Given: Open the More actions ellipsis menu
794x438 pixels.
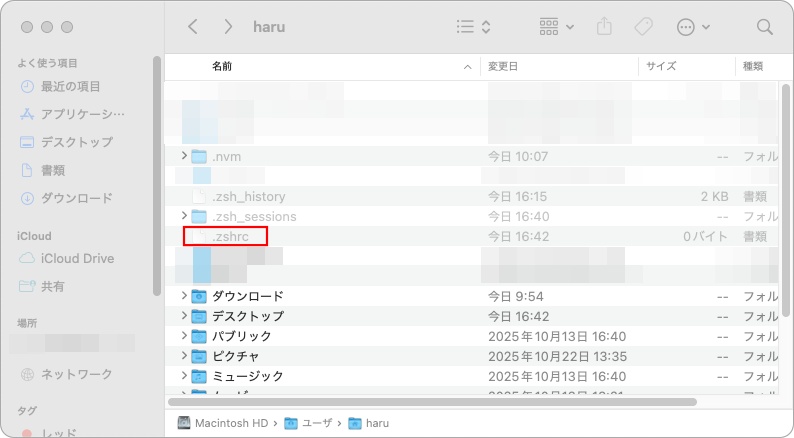Looking at the screenshot, I should [x=693, y=27].
